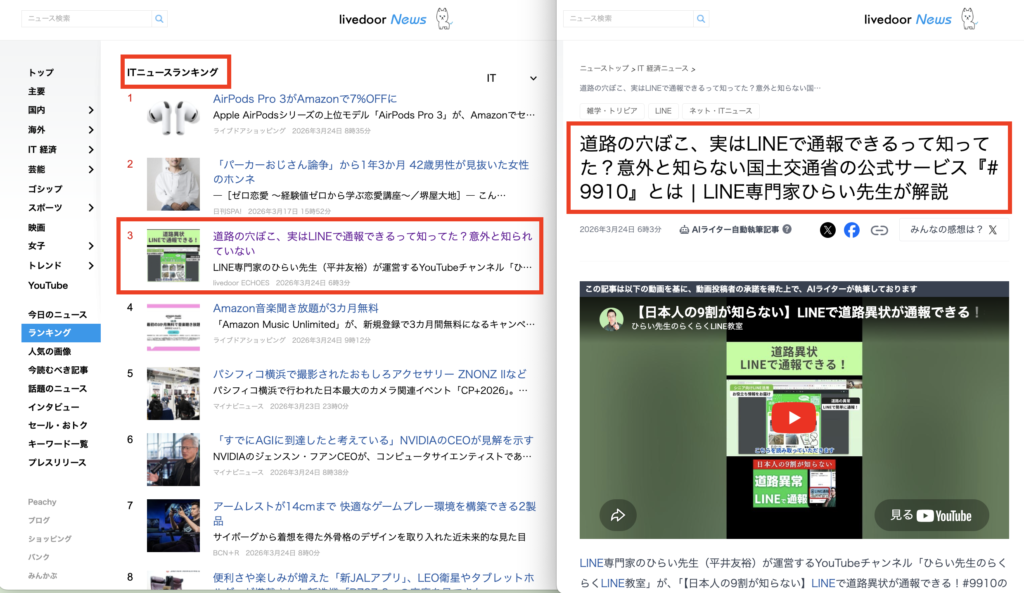Open the AirPods Pro 3 Amazon article
This screenshot has height=593, width=1024.
[x=305, y=99]
